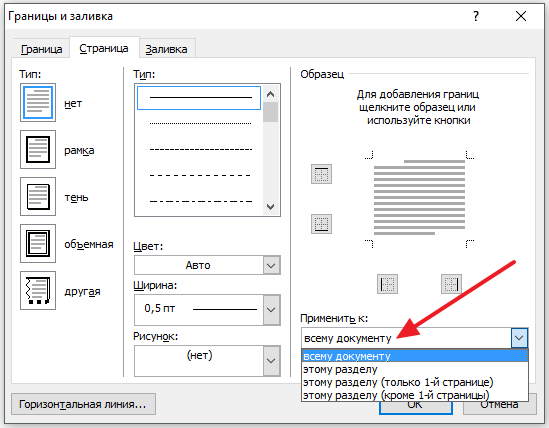Select the 'объемная' 3-D border icon
Image resolution: width=549 pixels, height=428 pixels.
pos(38,243)
